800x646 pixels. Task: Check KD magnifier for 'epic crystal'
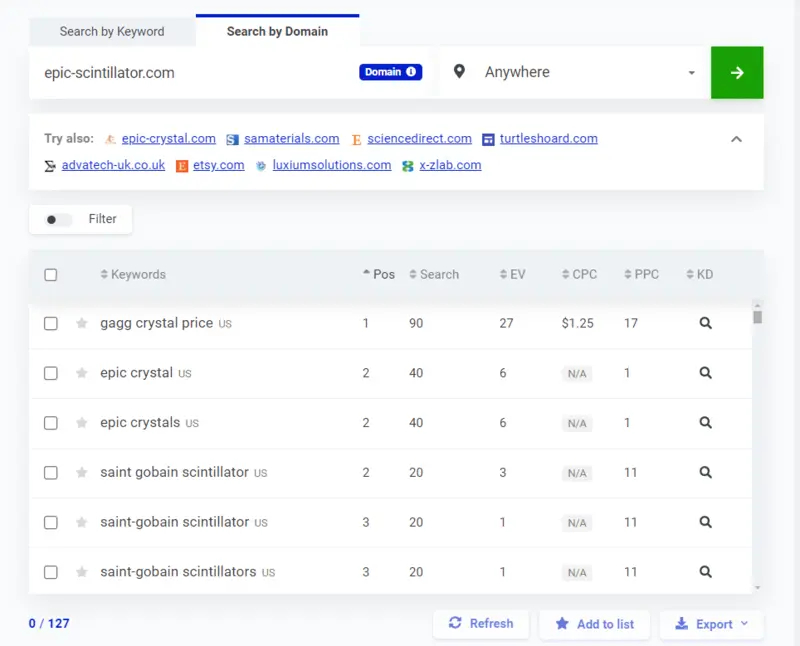(x=705, y=373)
